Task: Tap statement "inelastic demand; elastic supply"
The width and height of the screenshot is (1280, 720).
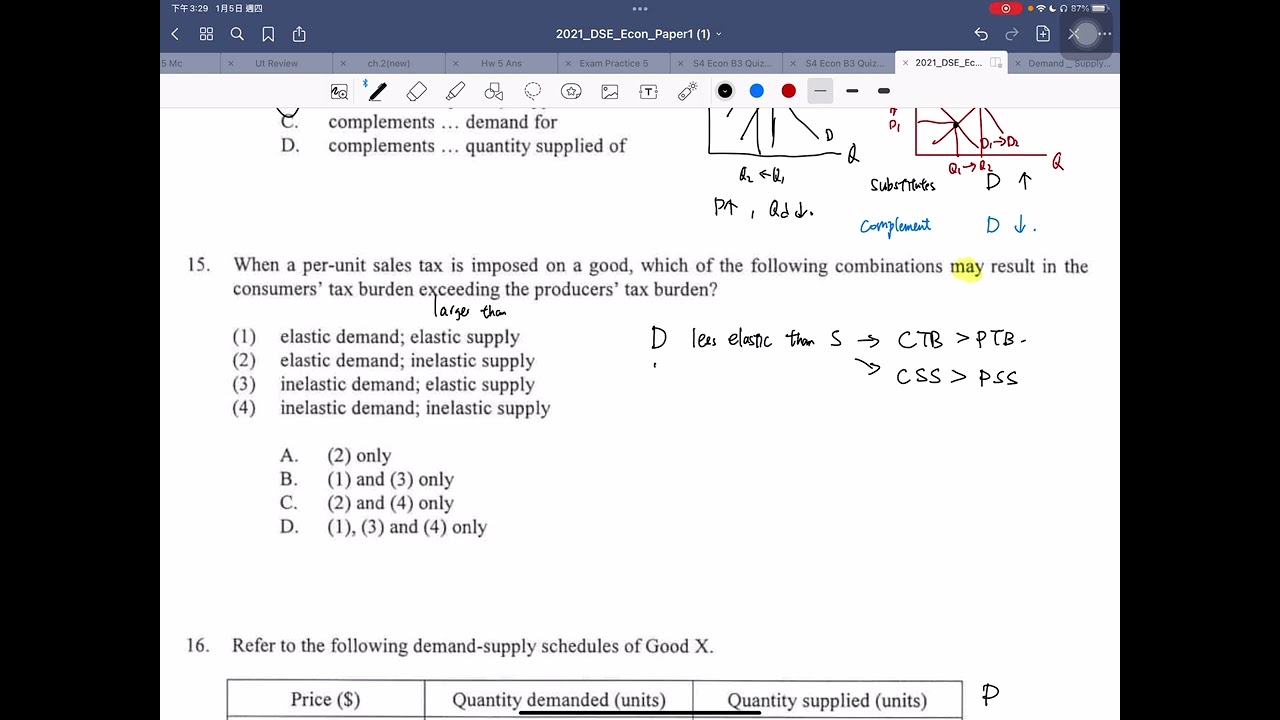Action: click(x=407, y=385)
